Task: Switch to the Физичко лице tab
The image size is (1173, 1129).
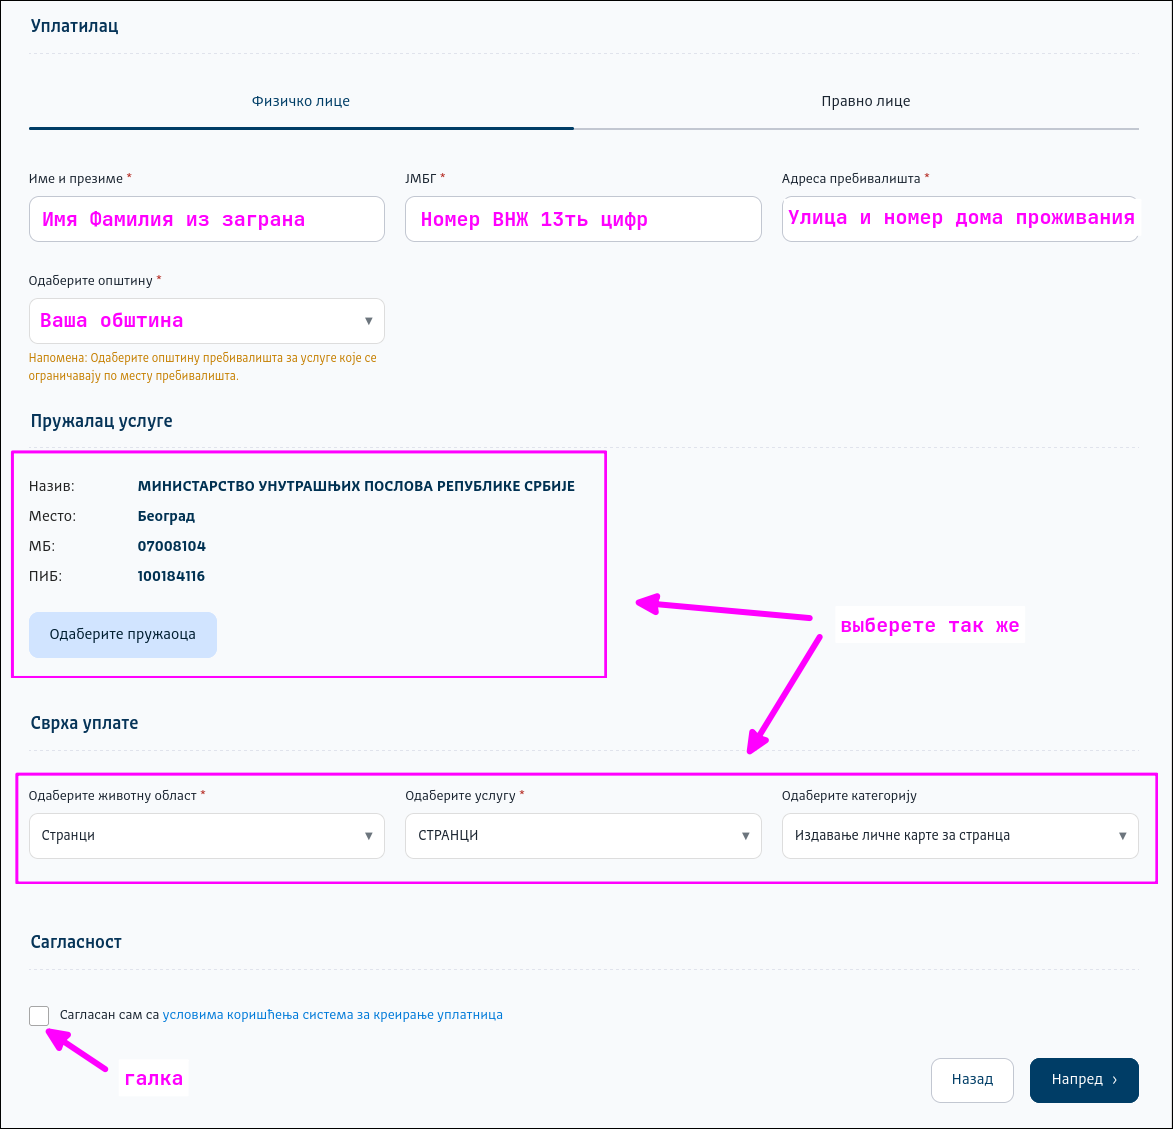Action: [301, 101]
